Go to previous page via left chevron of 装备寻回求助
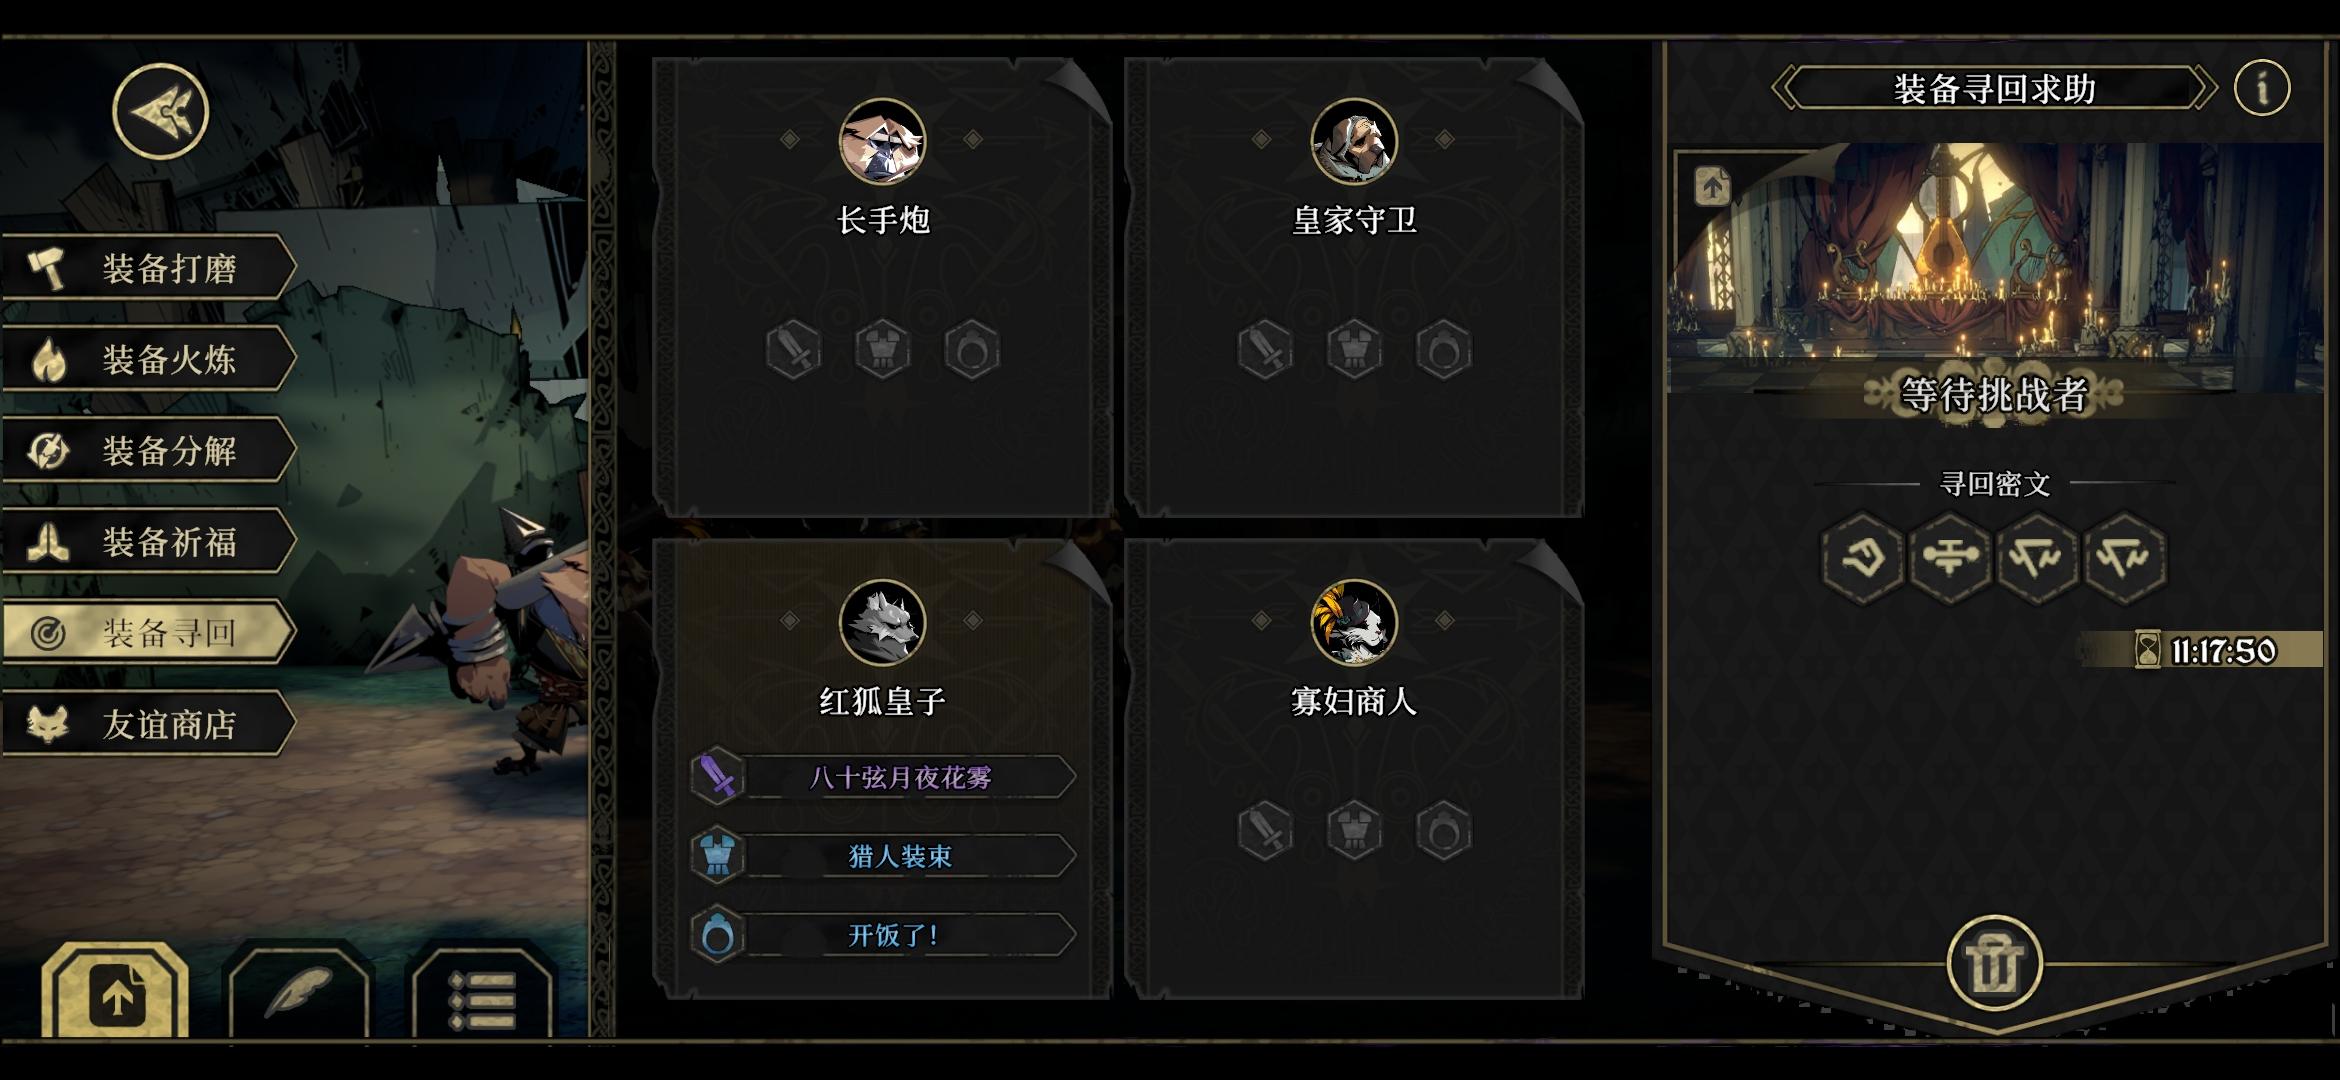This screenshot has width=2340, height=1080. coord(1785,88)
